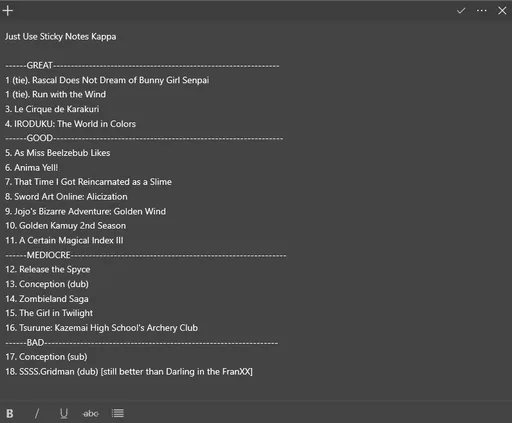Click 'Sword Art Online: Alicization' entry

[x=66, y=196]
